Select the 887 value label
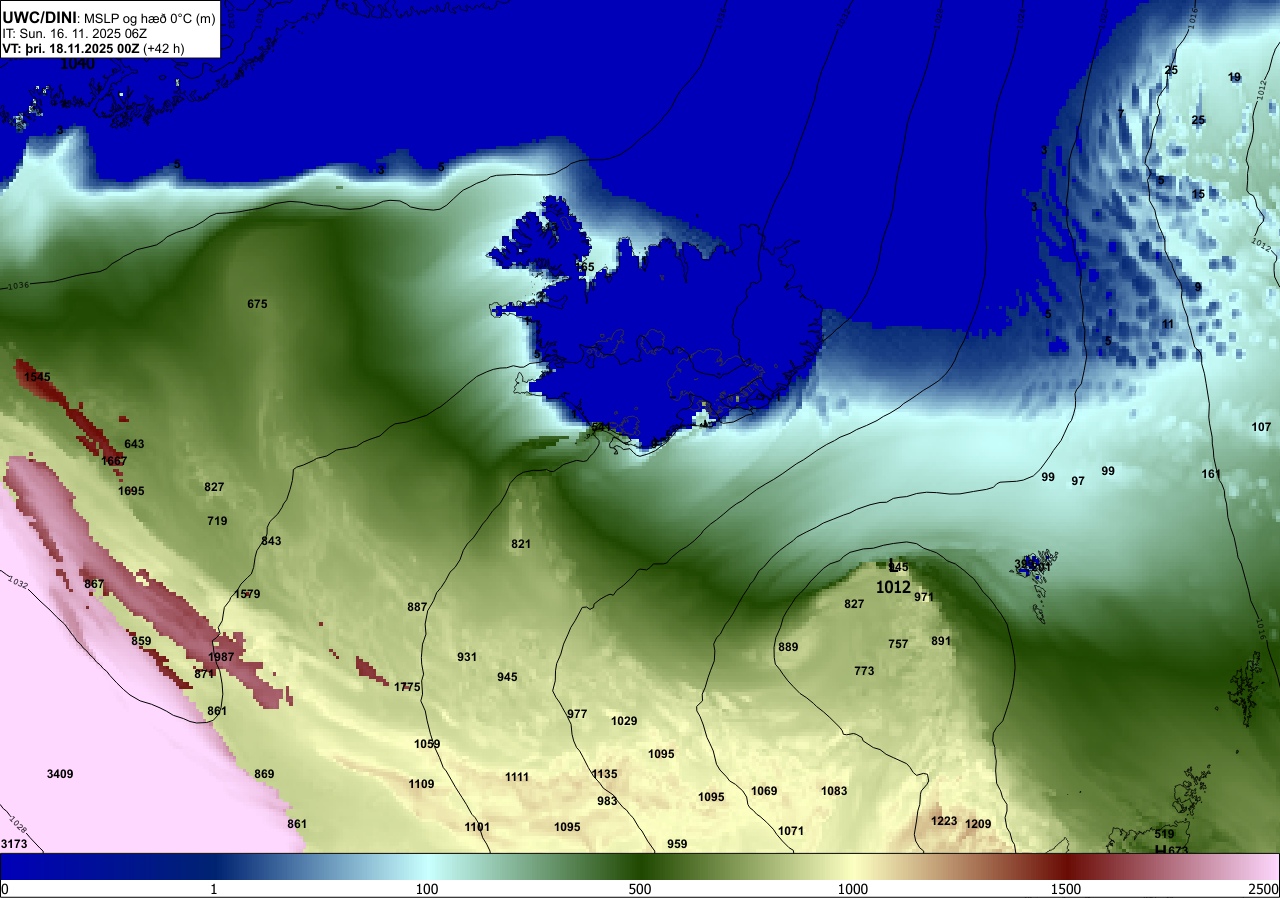Screen dimensions: 1280x898 (417, 607)
